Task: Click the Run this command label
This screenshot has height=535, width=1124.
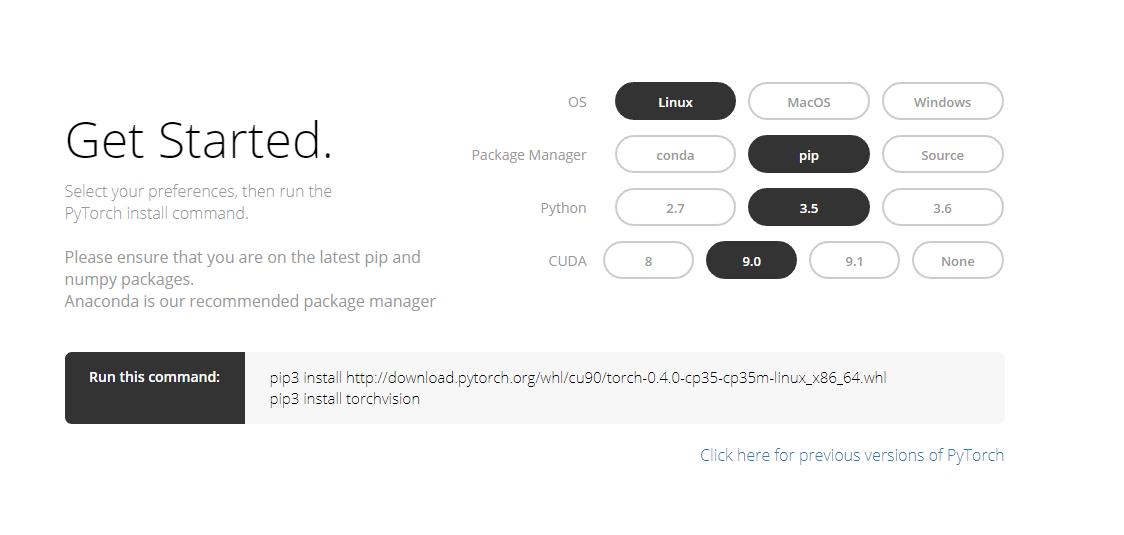Action: 154,377
